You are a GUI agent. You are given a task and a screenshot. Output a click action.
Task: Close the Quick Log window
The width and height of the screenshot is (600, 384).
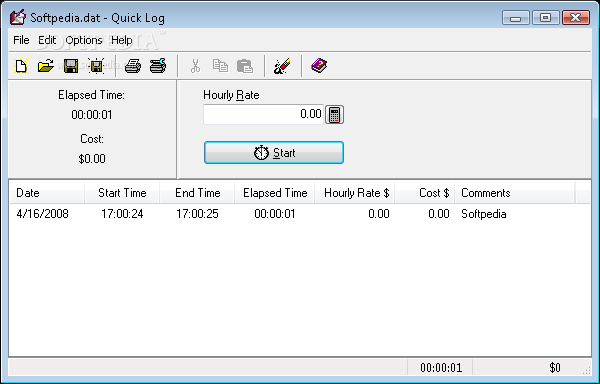(576, 18)
